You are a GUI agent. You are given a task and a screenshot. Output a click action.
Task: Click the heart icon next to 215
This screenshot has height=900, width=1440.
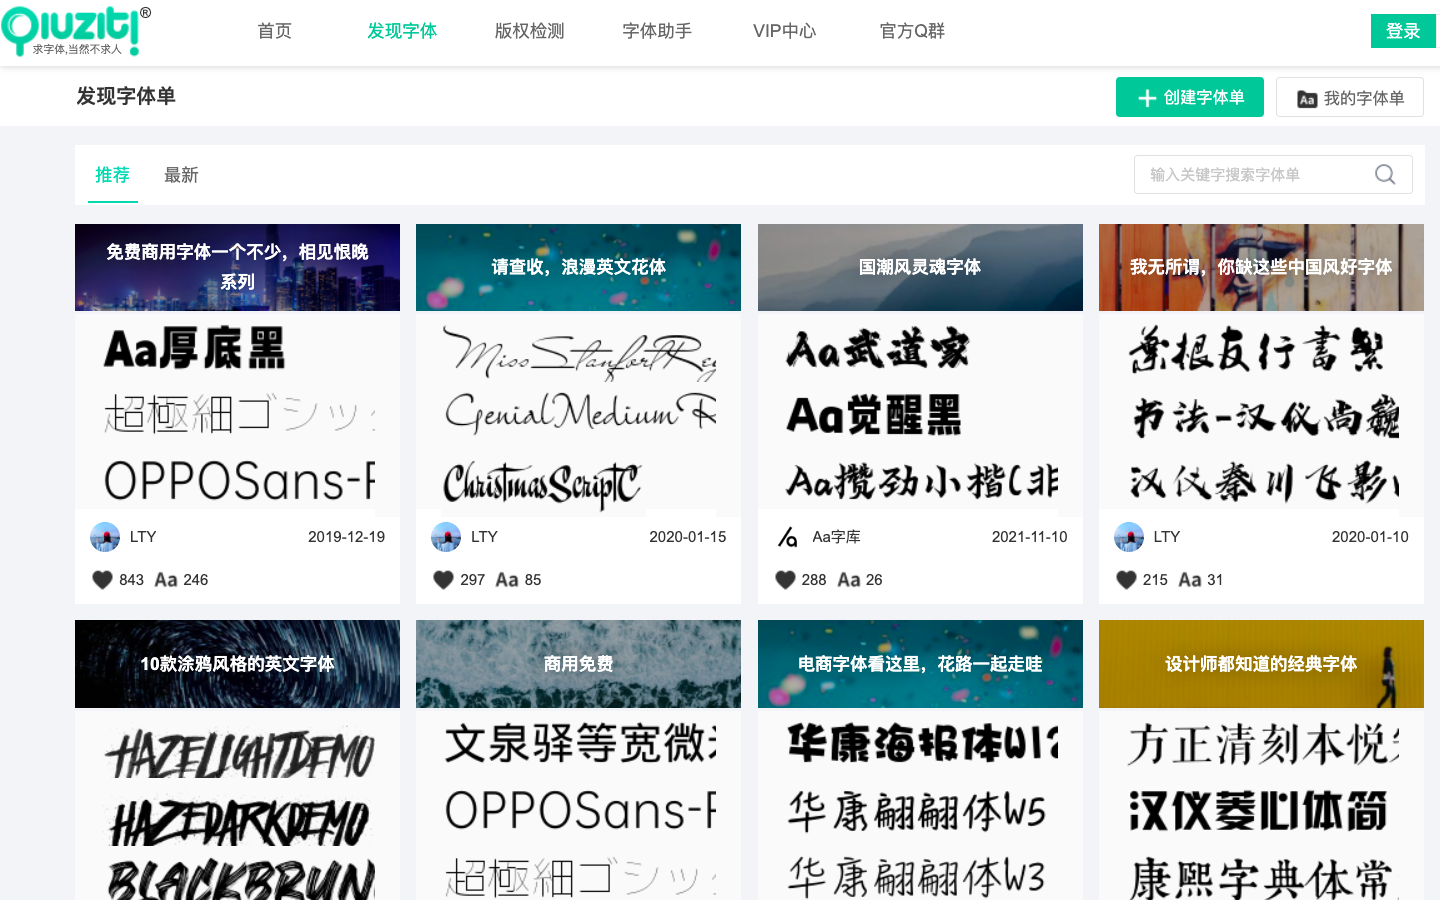tap(1126, 580)
